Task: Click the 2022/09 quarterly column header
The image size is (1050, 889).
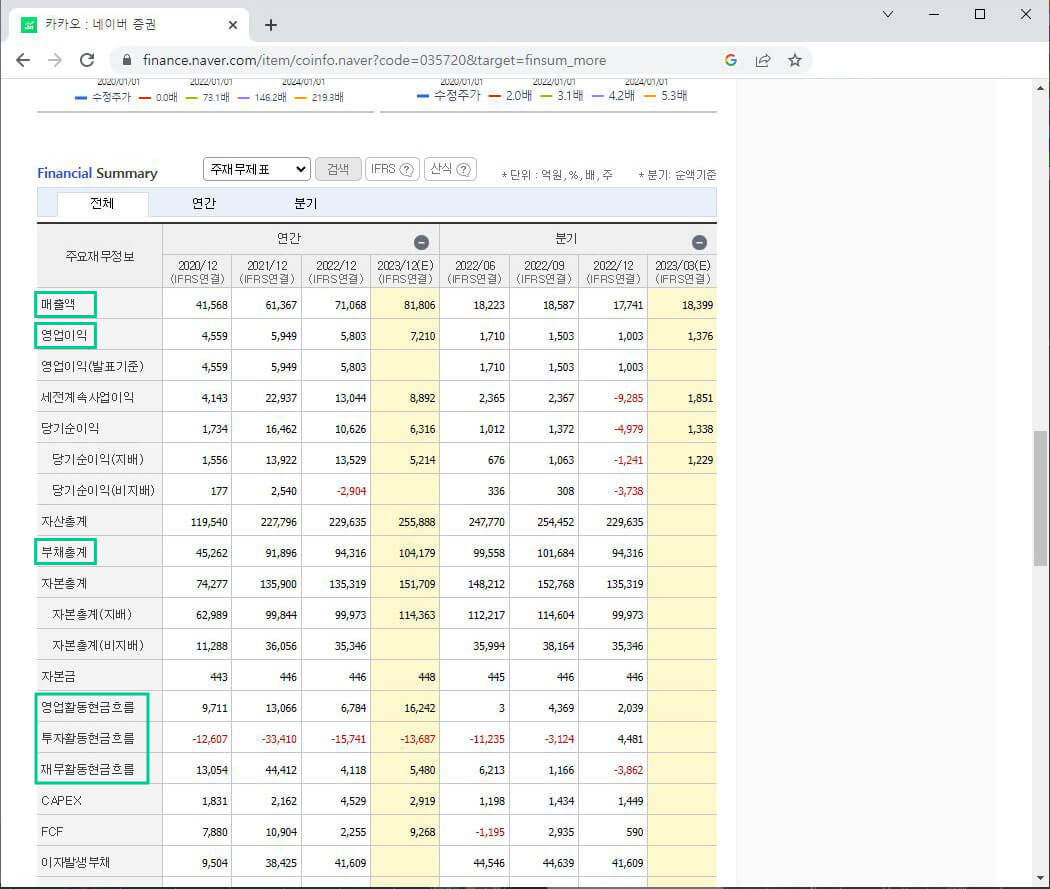Action: [544, 272]
